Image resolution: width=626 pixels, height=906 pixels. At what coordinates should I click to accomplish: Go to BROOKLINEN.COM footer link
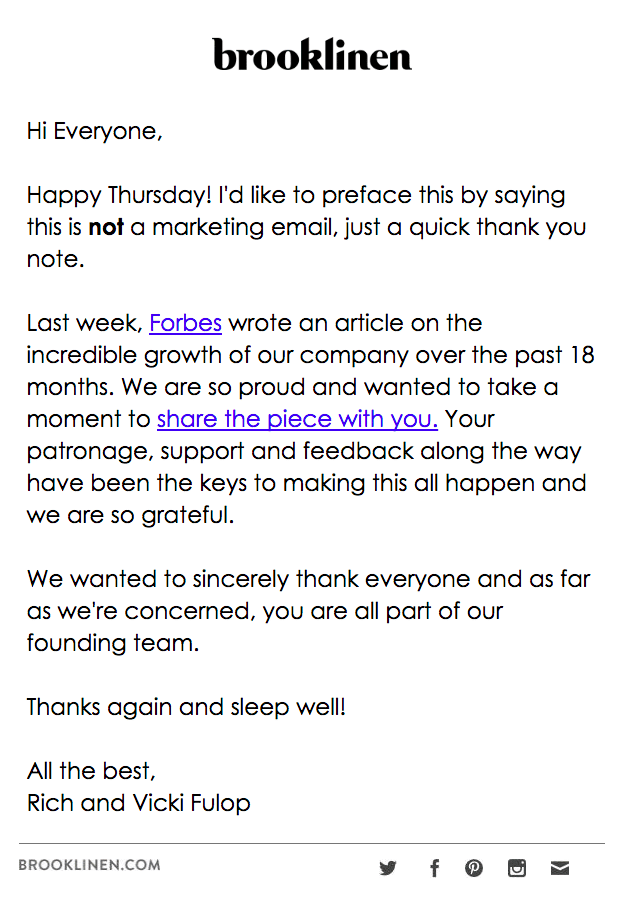(89, 865)
